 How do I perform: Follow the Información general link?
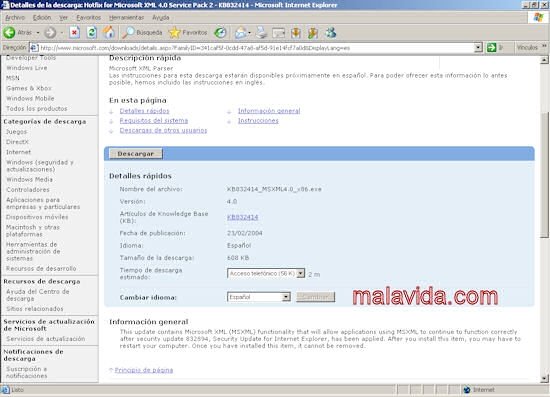coord(269,111)
